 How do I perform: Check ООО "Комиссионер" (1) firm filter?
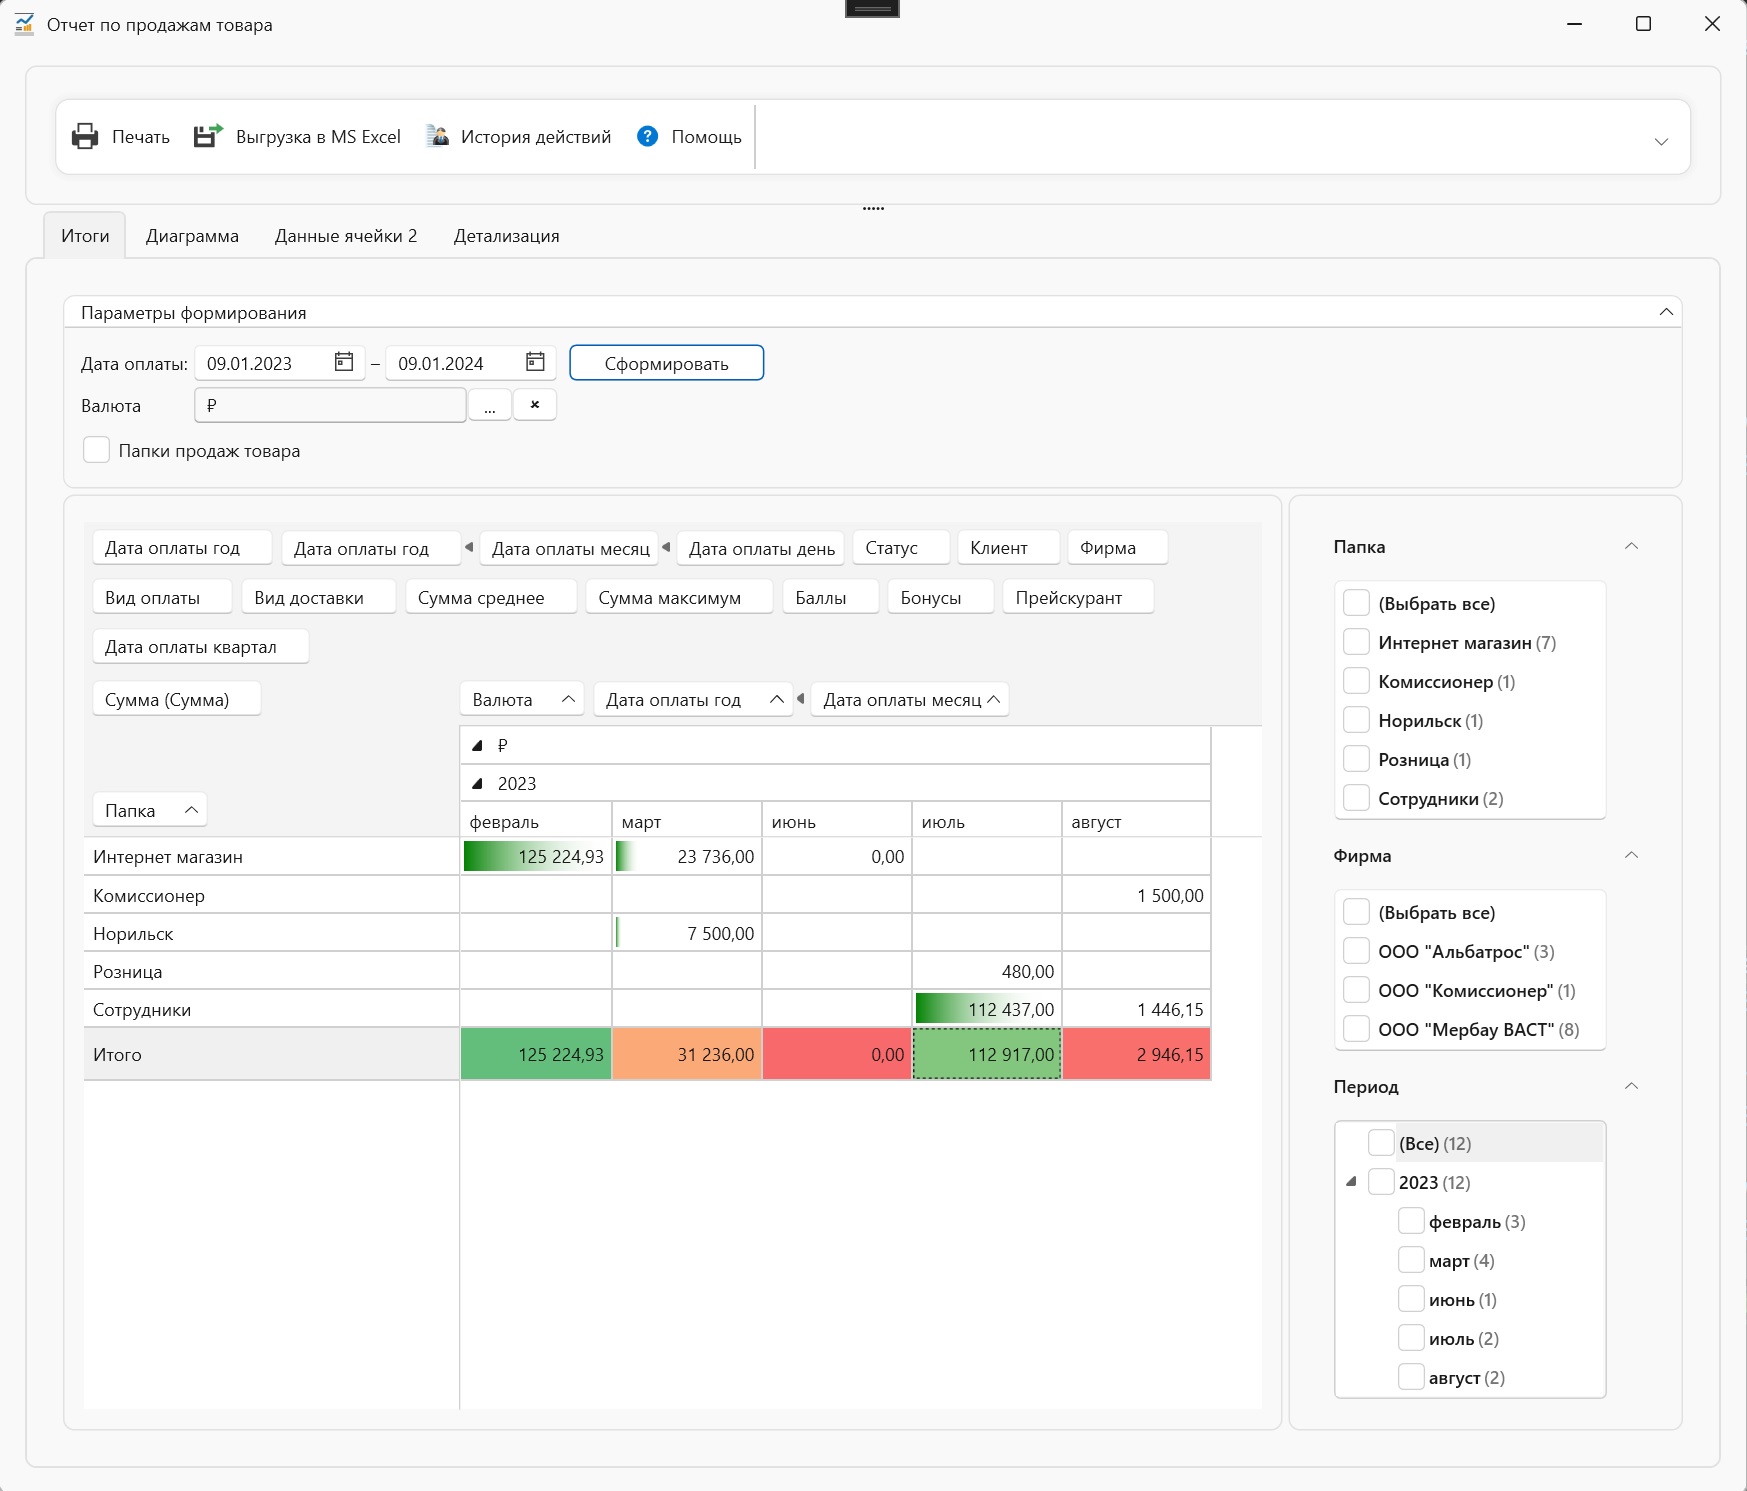[1356, 990]
